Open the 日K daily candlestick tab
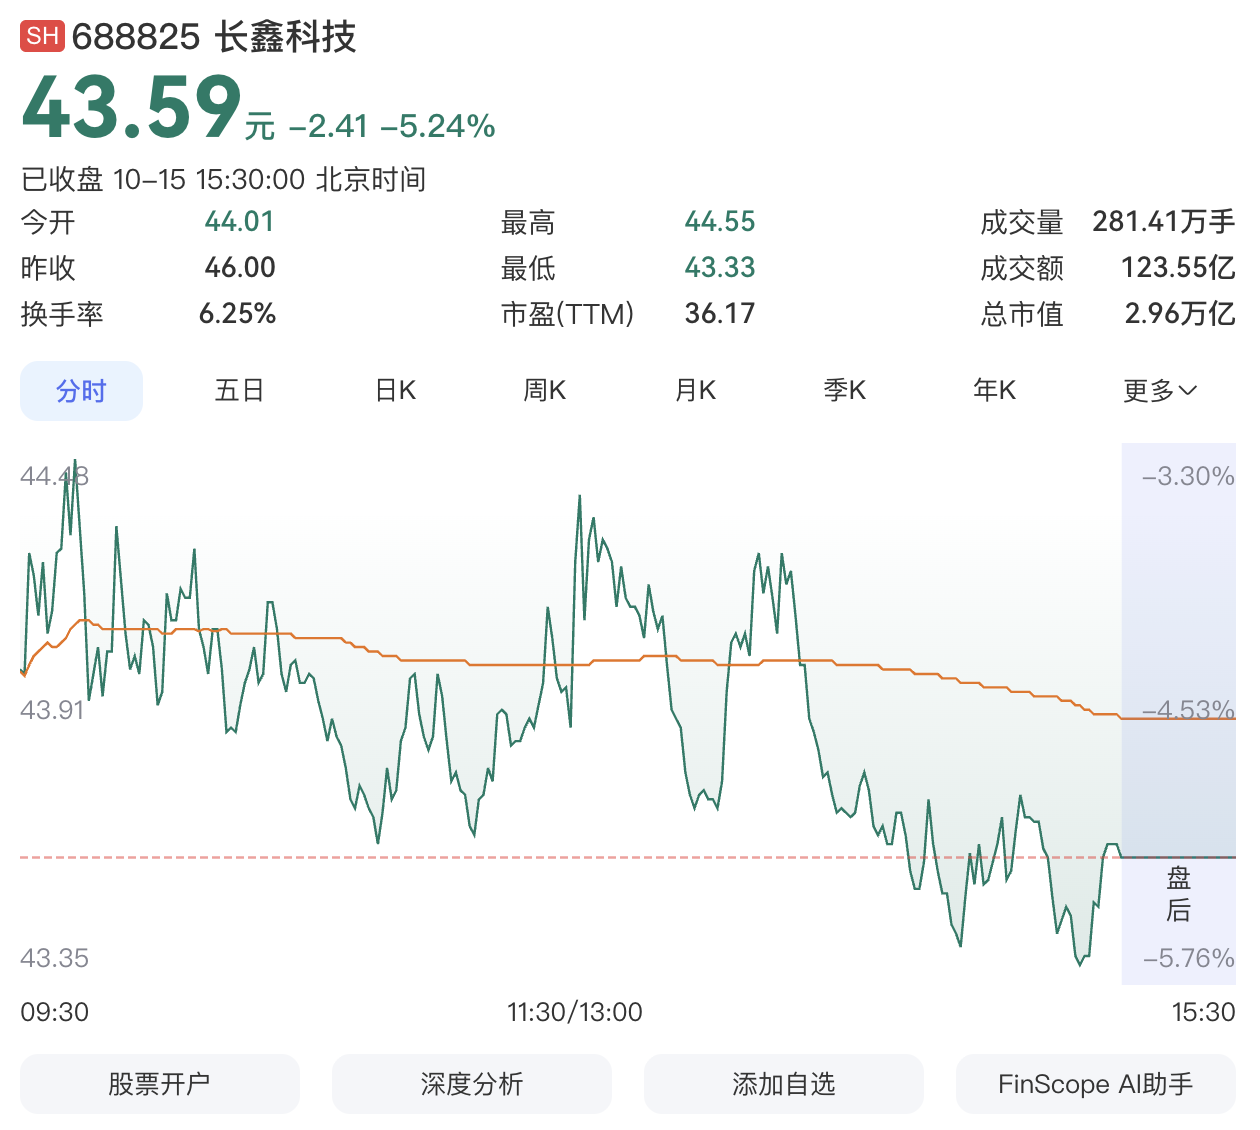1260x1130 pixels. 395,390
